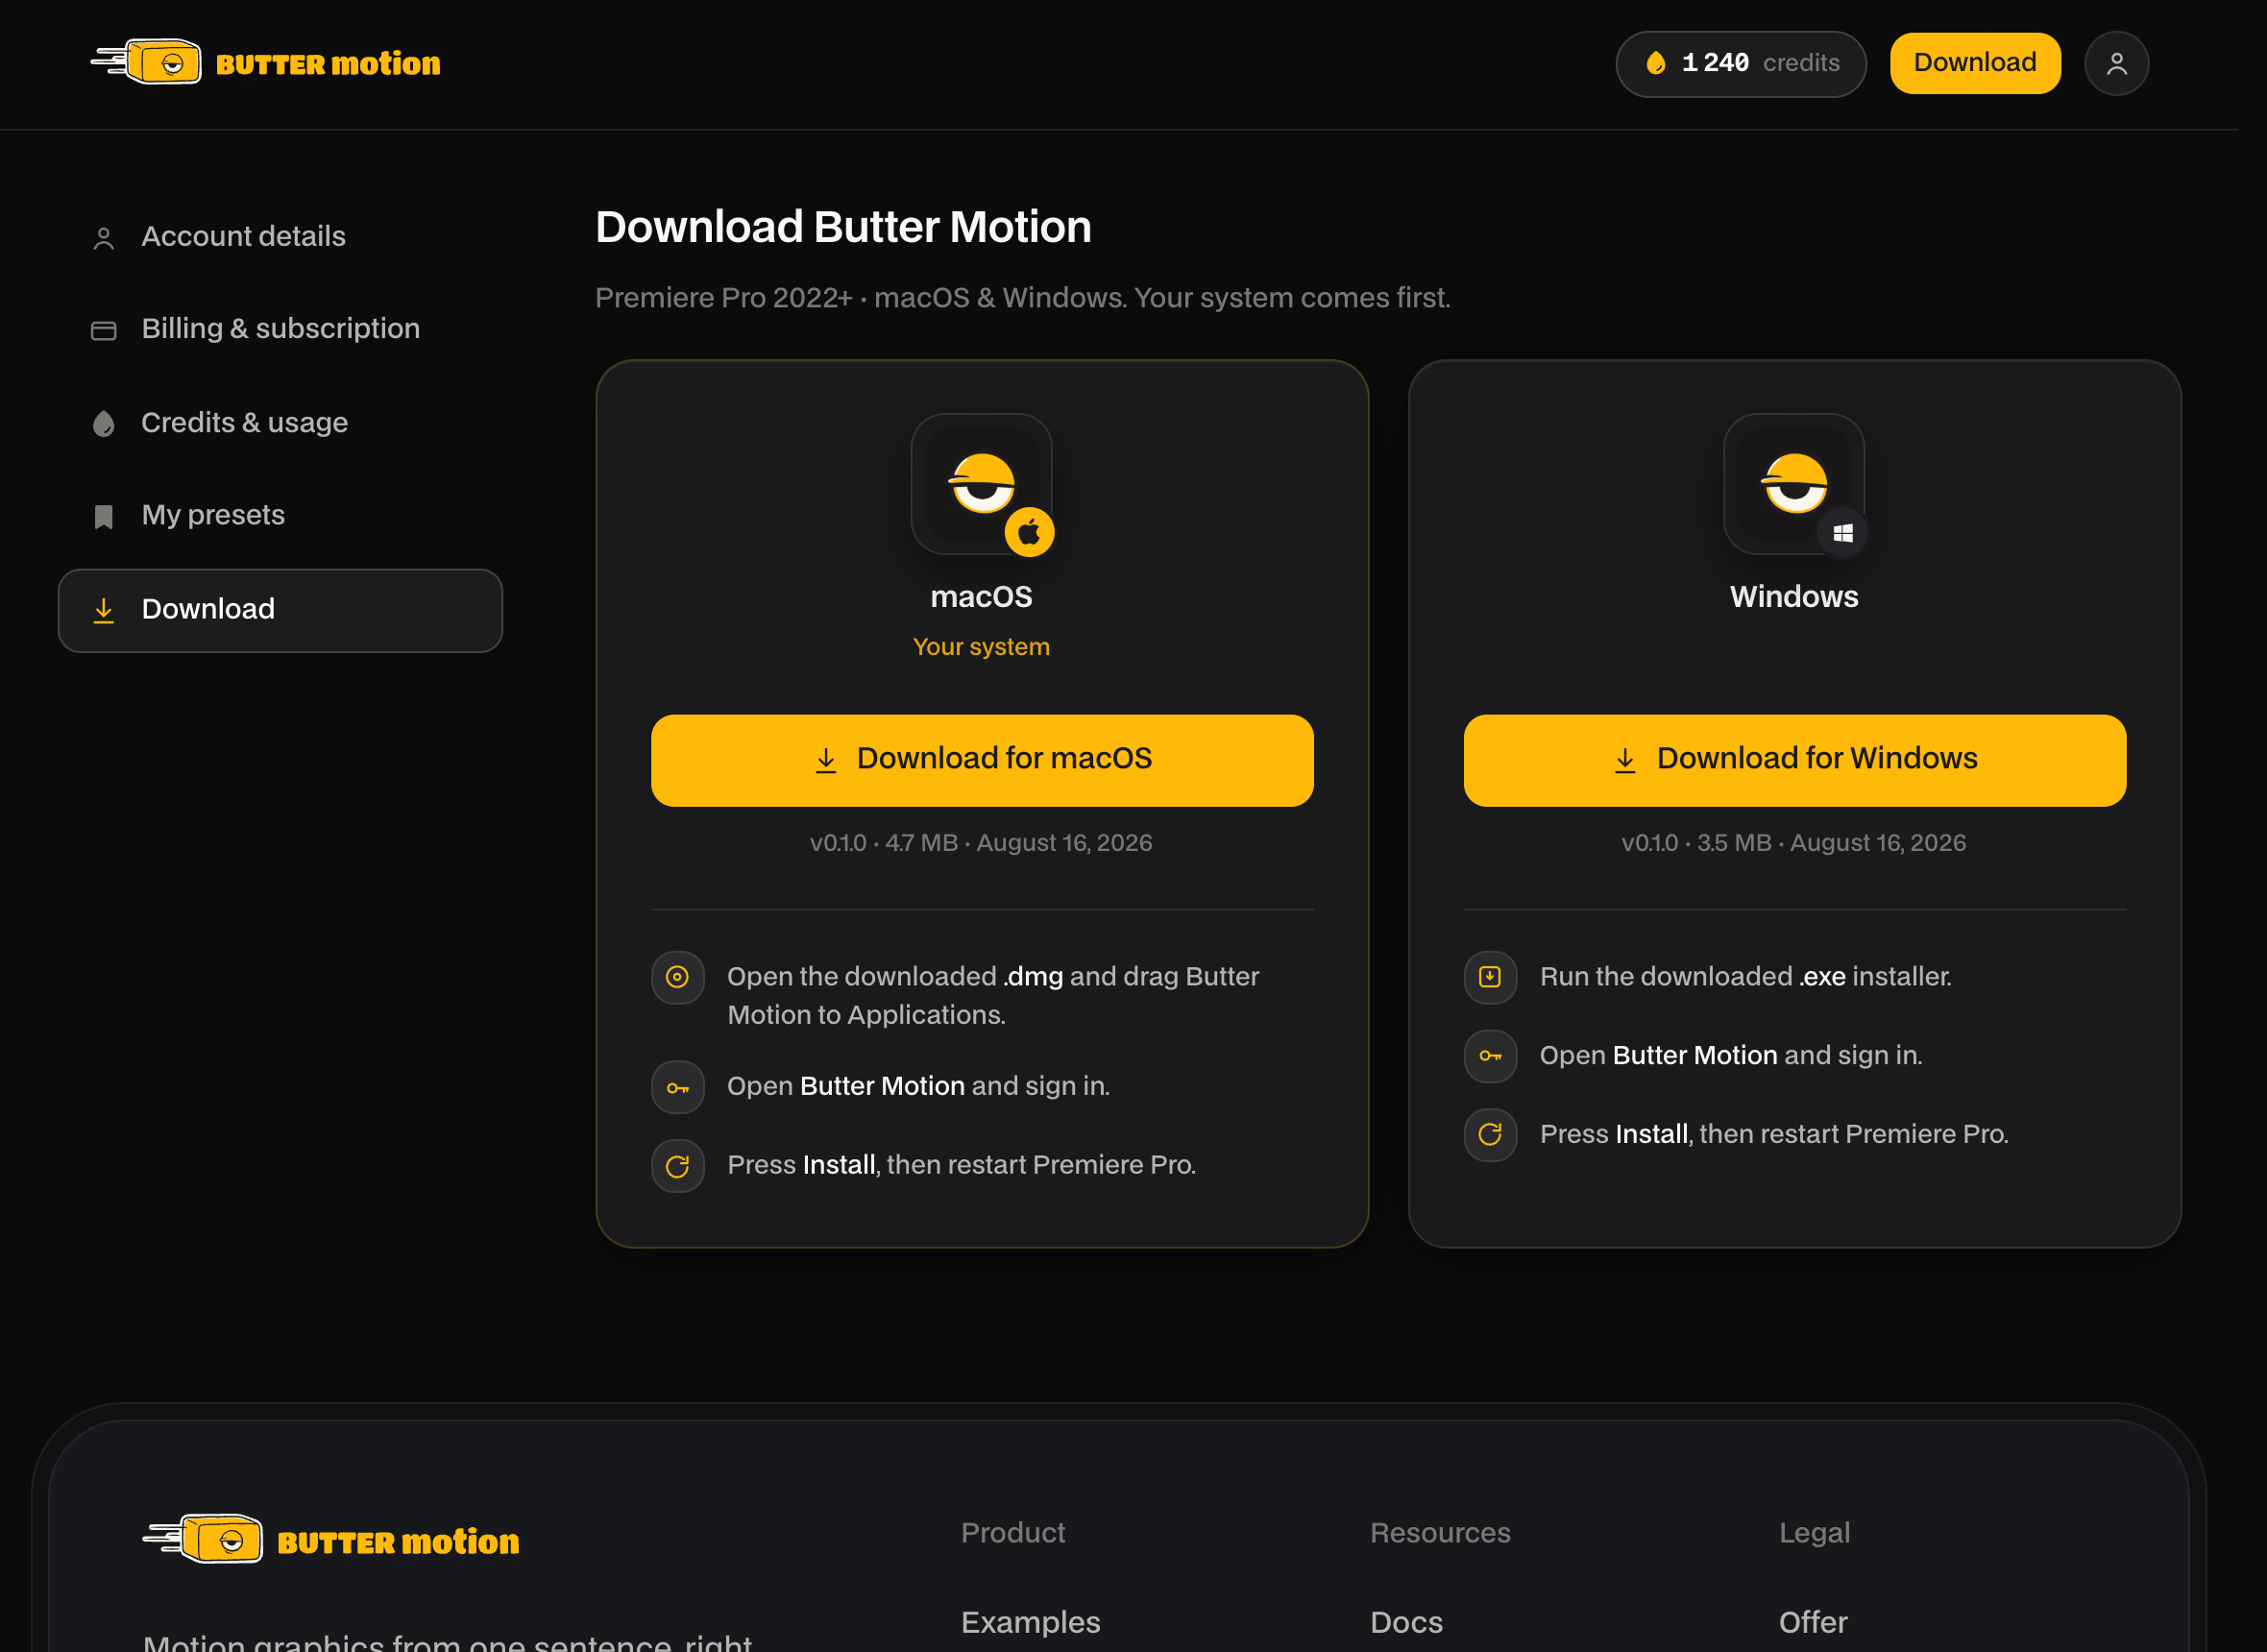Click the key icon in macOS steps
The image size is (2267, 1652).
point(678,1087)
